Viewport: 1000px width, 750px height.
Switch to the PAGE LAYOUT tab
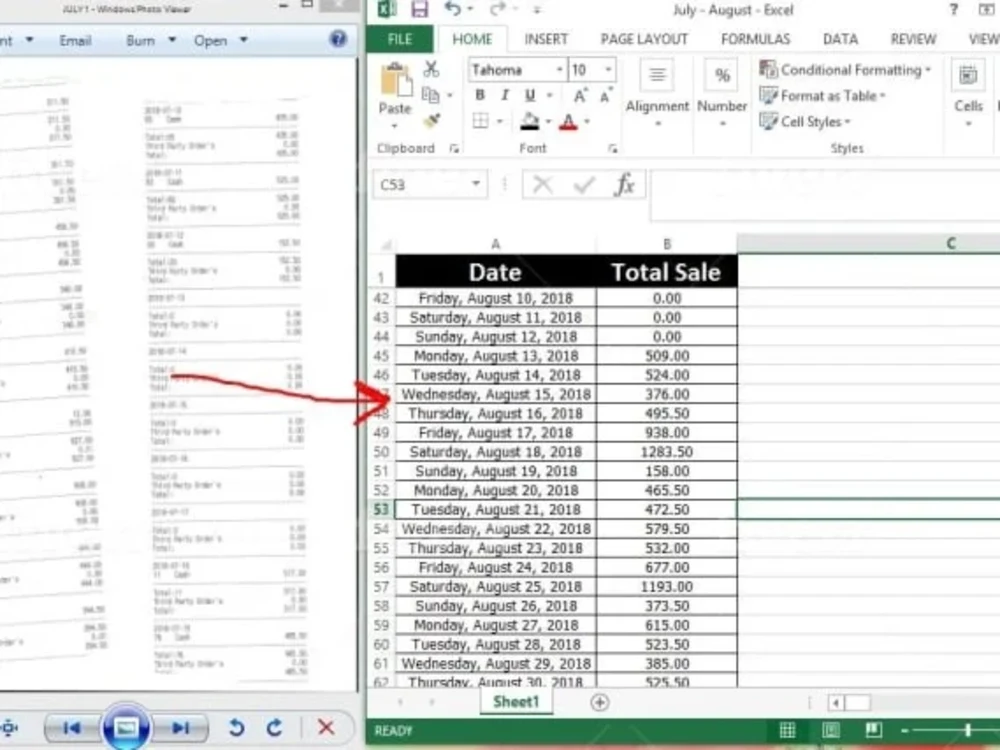(644, 40)
